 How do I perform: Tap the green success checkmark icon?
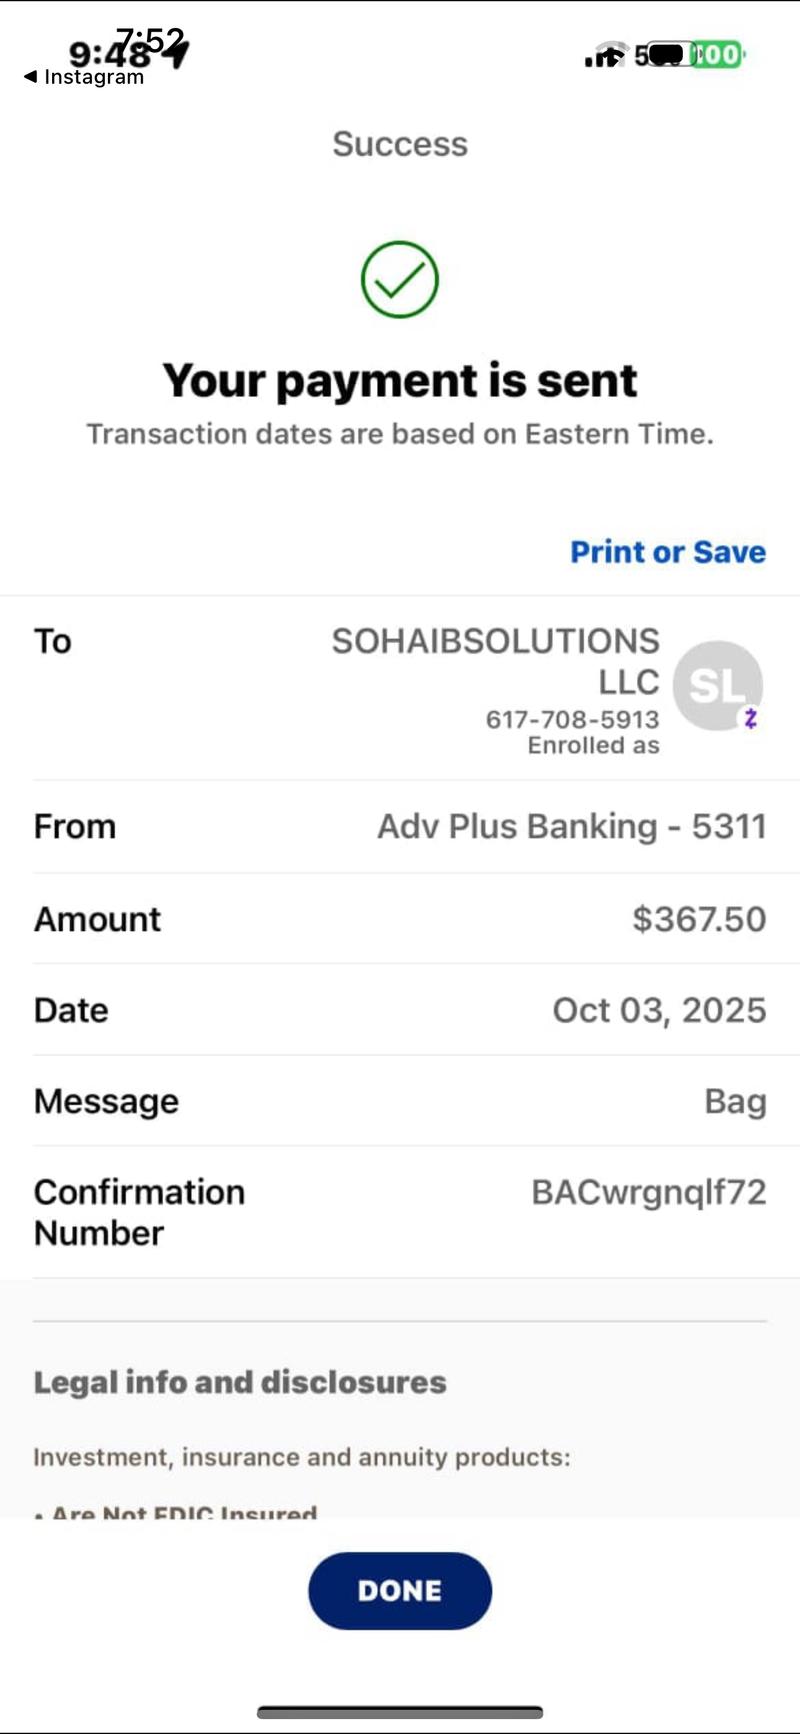(400, 280)
